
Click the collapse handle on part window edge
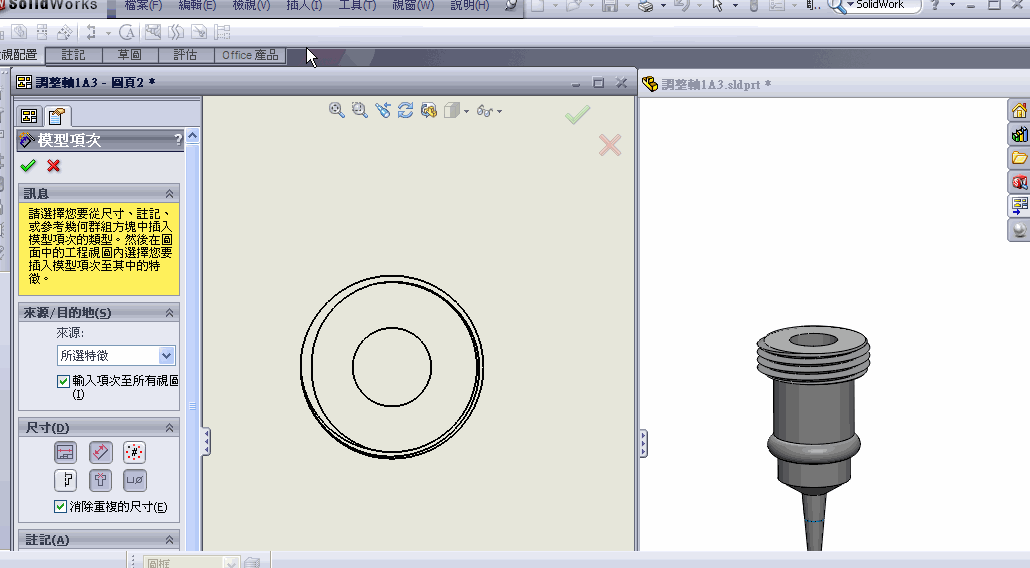point(643,444)
